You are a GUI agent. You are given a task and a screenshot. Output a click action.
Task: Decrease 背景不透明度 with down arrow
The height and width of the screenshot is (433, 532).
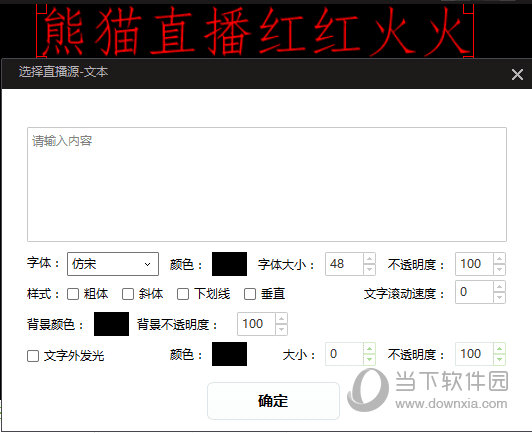coord(281,330)
